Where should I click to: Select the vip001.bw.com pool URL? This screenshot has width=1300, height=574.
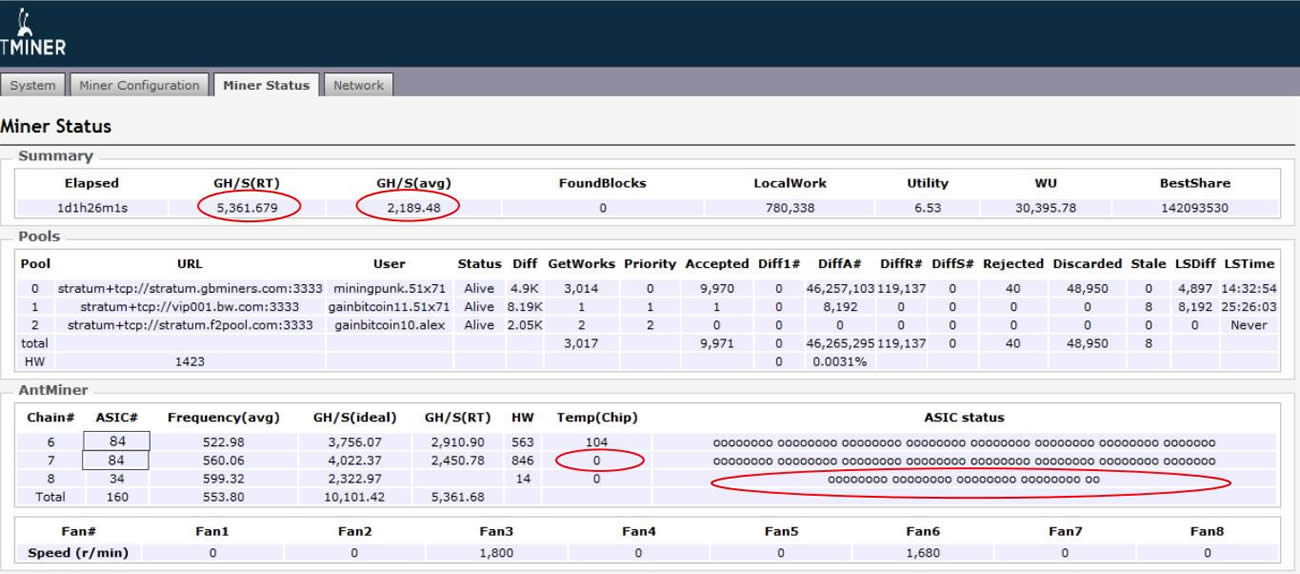click(x=190, y=307)
